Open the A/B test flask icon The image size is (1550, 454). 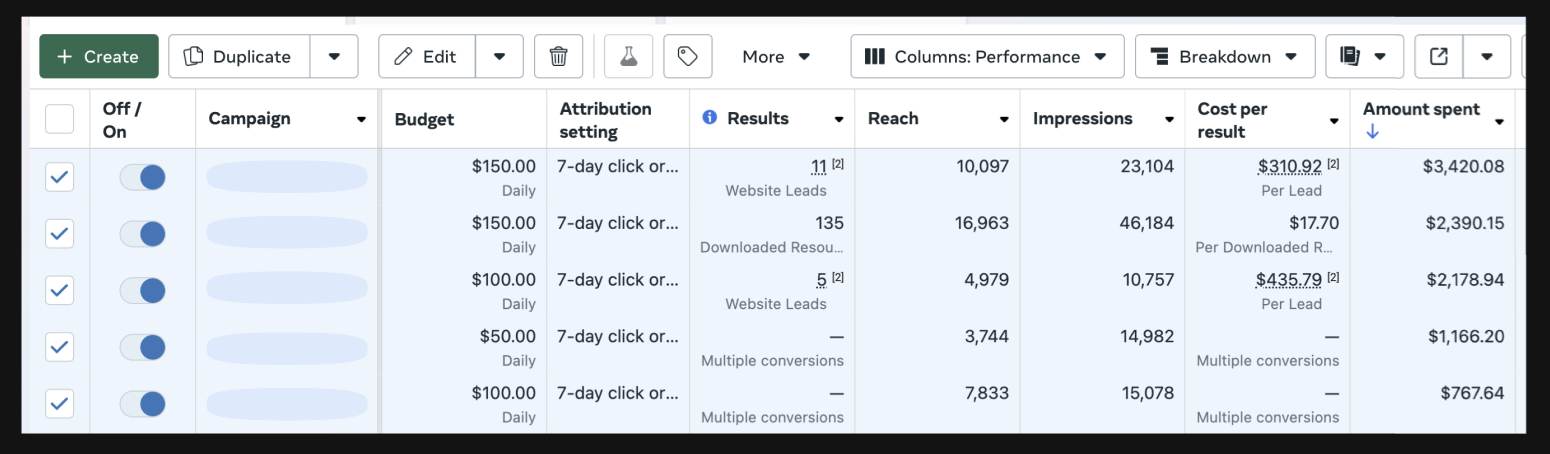coord(628,57)
